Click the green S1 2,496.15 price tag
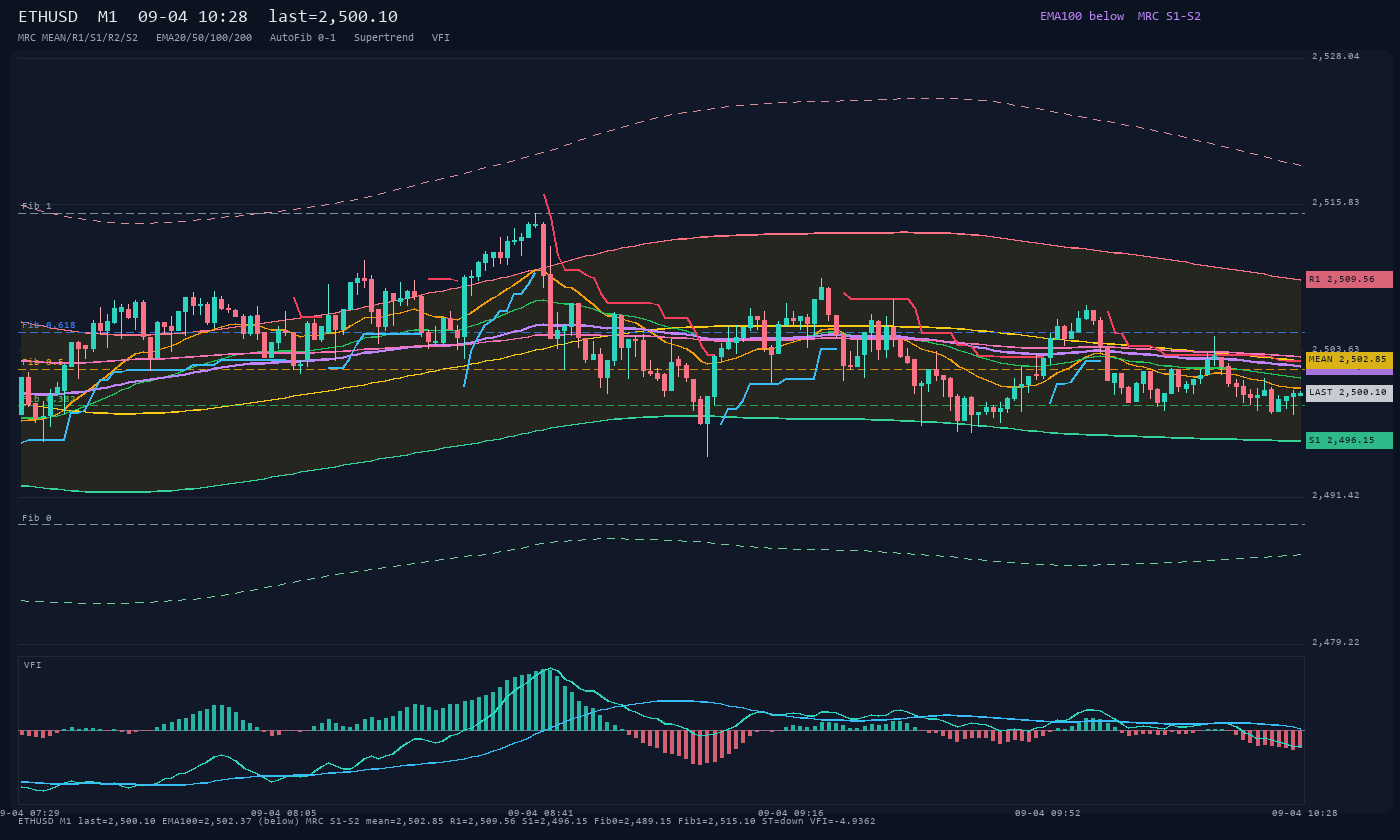The width and height of the screenshot is (1400, 840). pos(1349,440)
